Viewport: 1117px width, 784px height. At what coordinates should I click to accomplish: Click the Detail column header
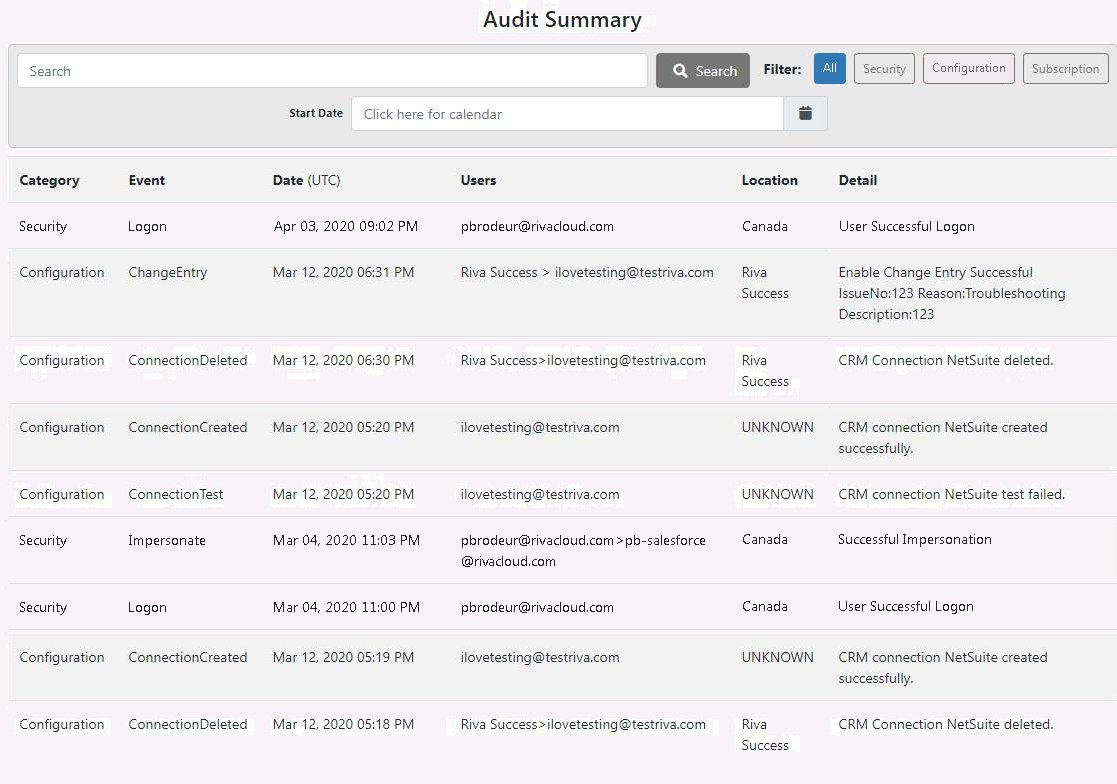tap(858, 180)
